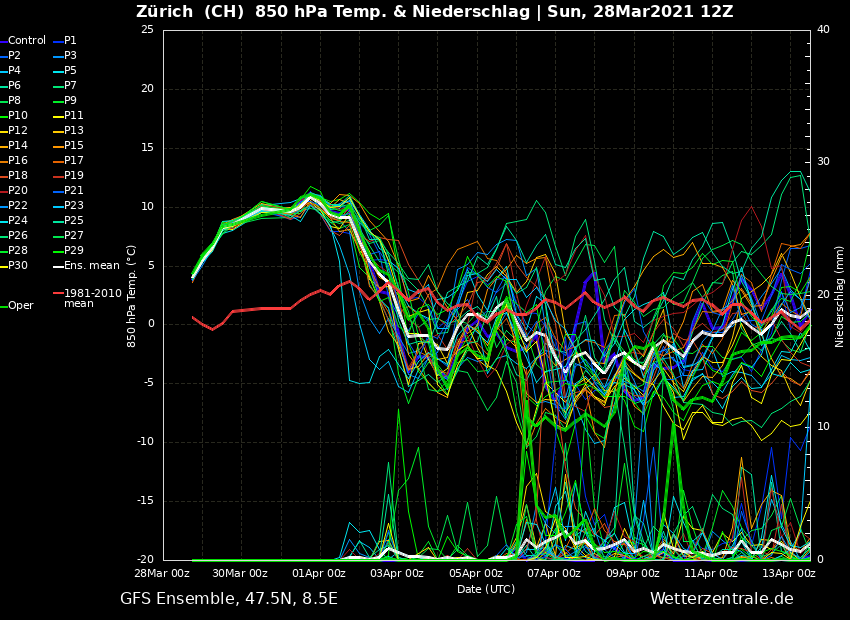850x620 pixels.
Task: Click the P1 legend label
Action: click(x=70, y=41)
